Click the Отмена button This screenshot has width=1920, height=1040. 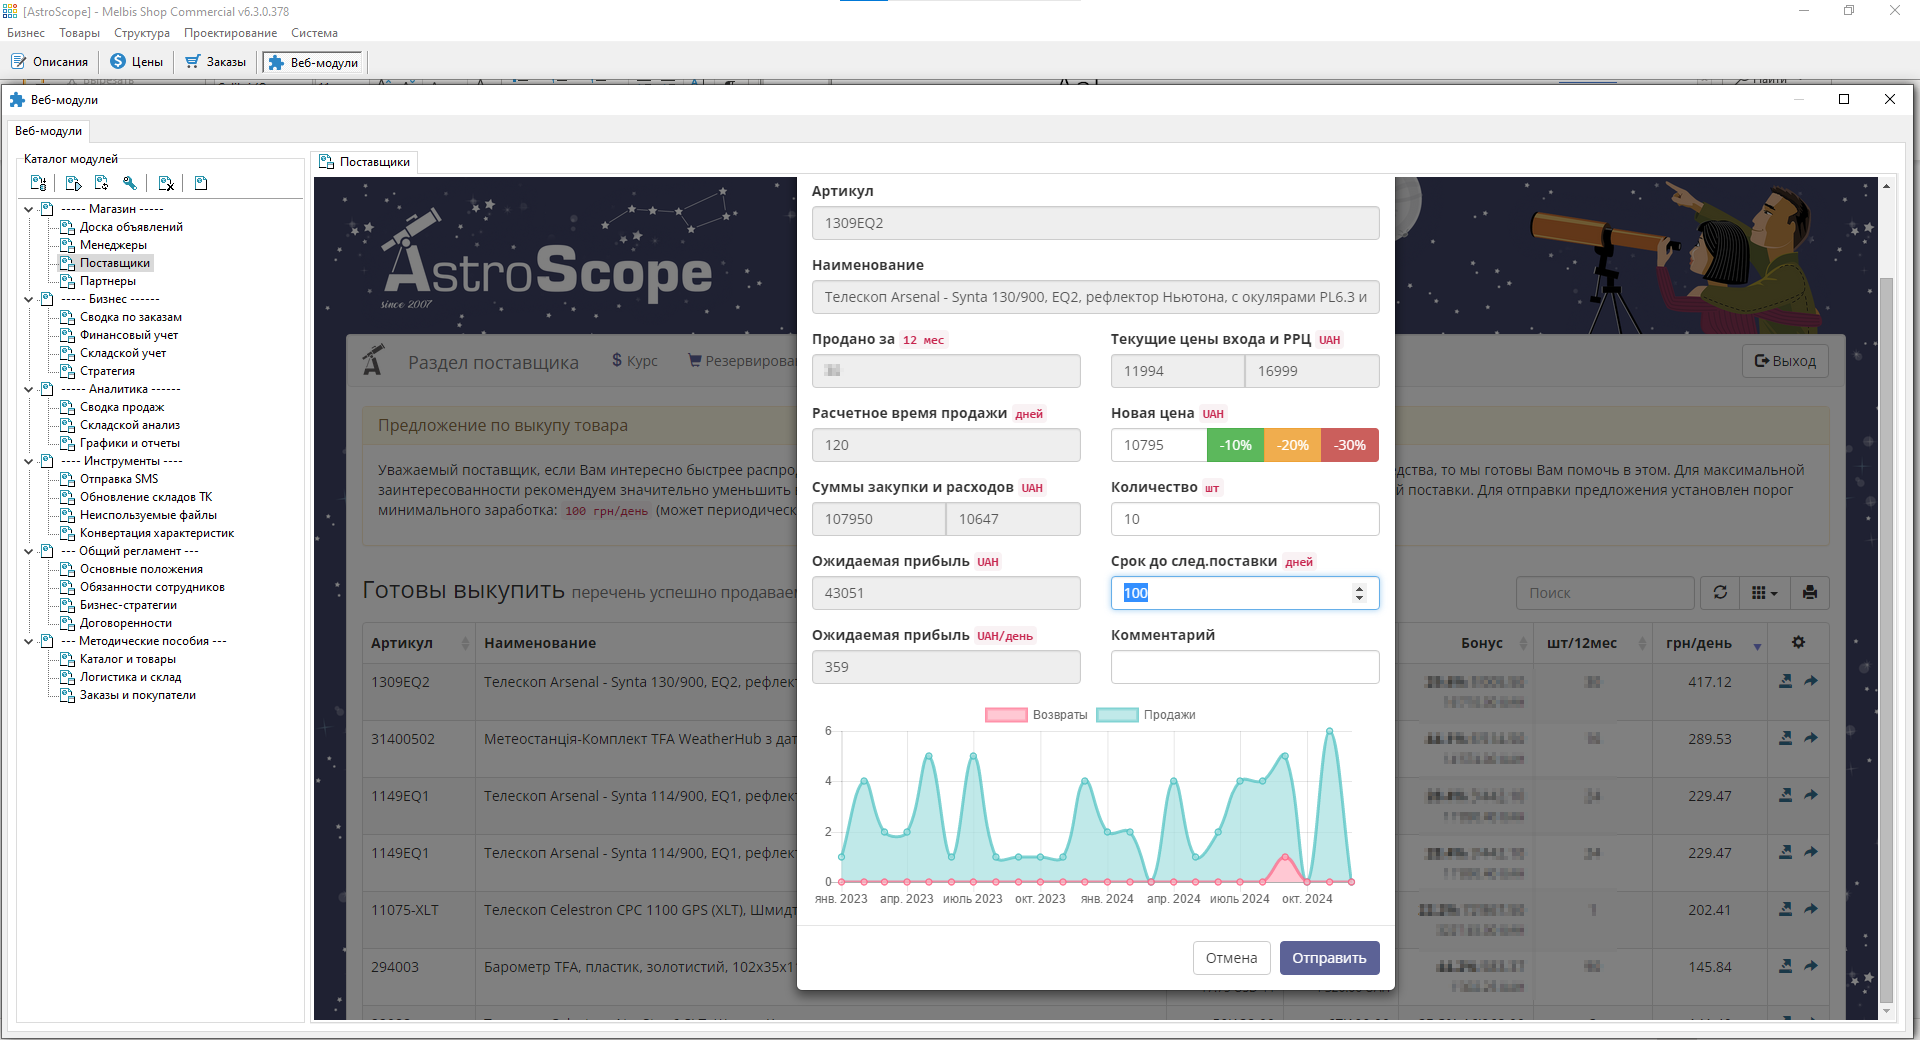coord(1231,958)
